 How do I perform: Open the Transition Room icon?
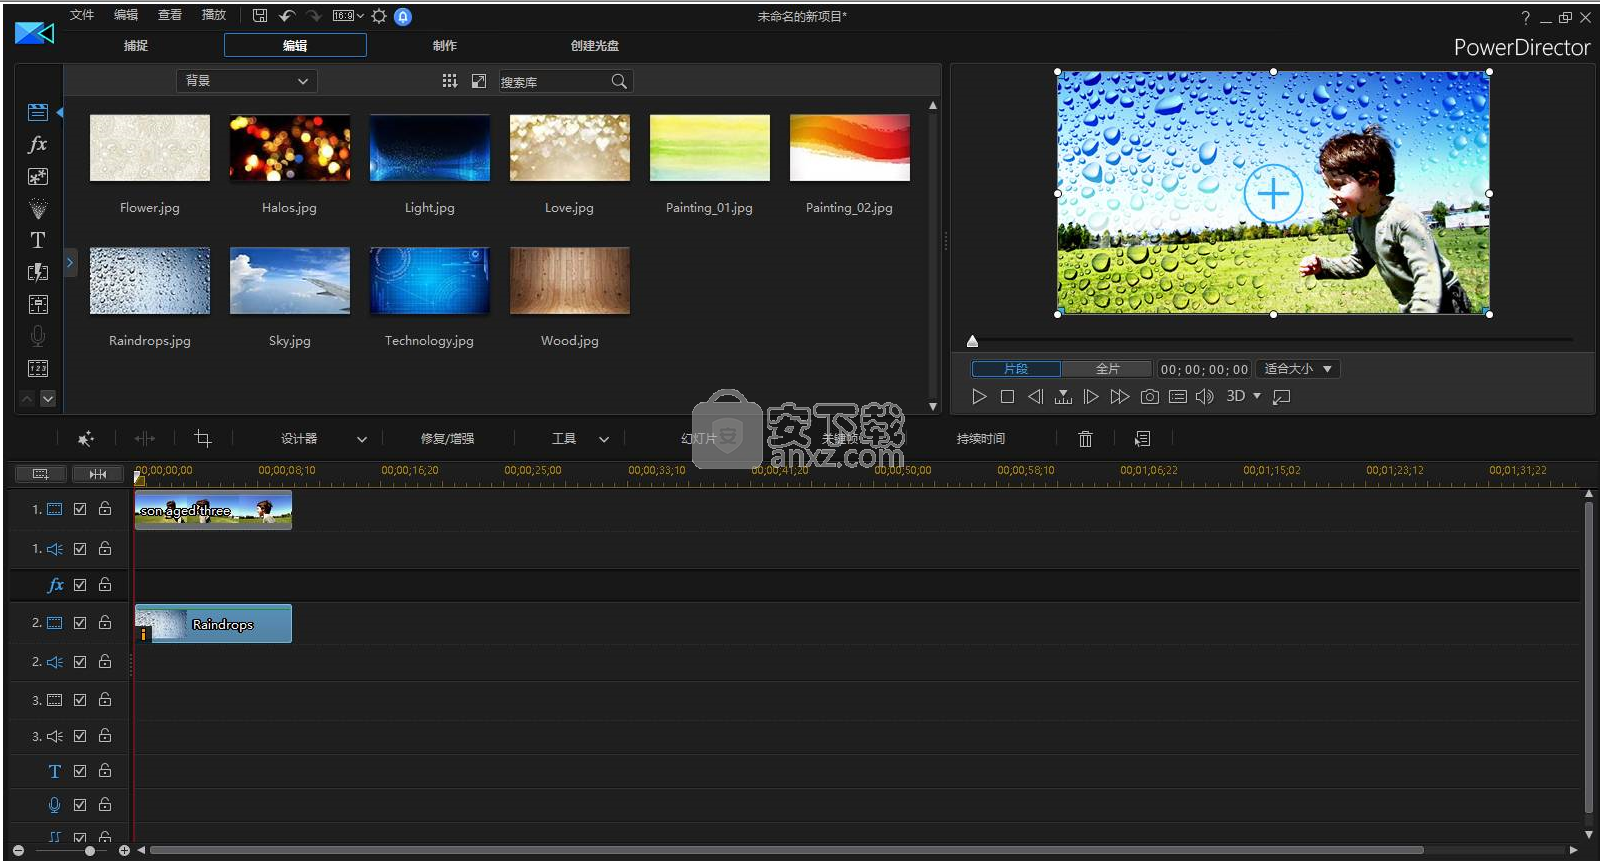point(38,272)
